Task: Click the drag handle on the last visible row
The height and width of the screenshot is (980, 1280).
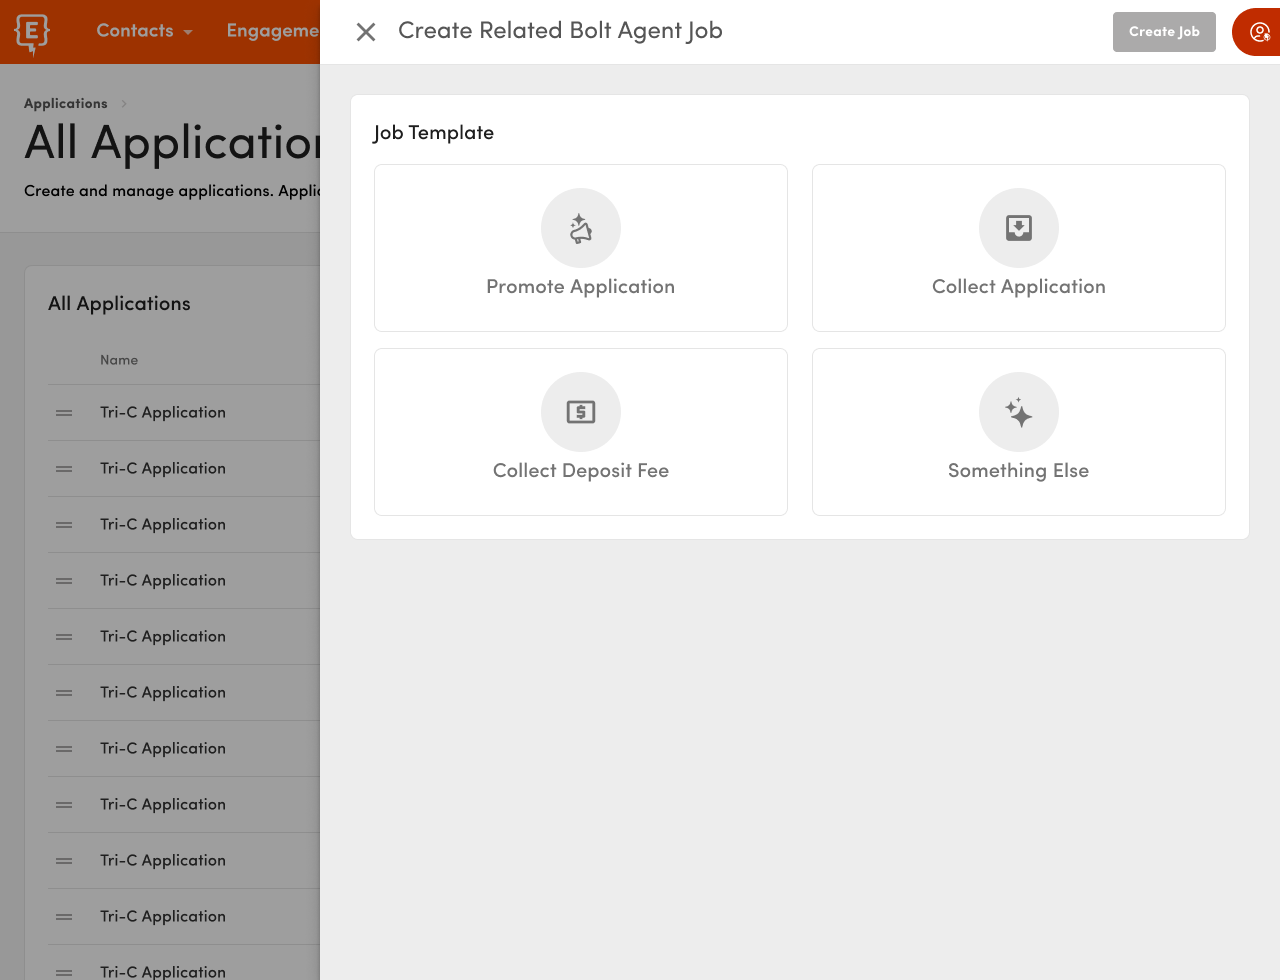Action: 64,971
